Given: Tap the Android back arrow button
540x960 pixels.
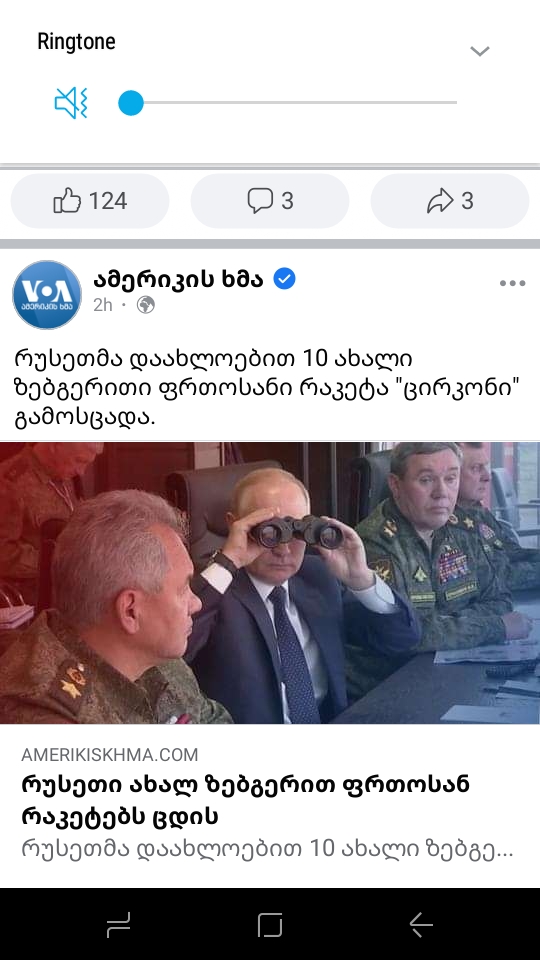Looking at the screenshot, I should point(421,924).
